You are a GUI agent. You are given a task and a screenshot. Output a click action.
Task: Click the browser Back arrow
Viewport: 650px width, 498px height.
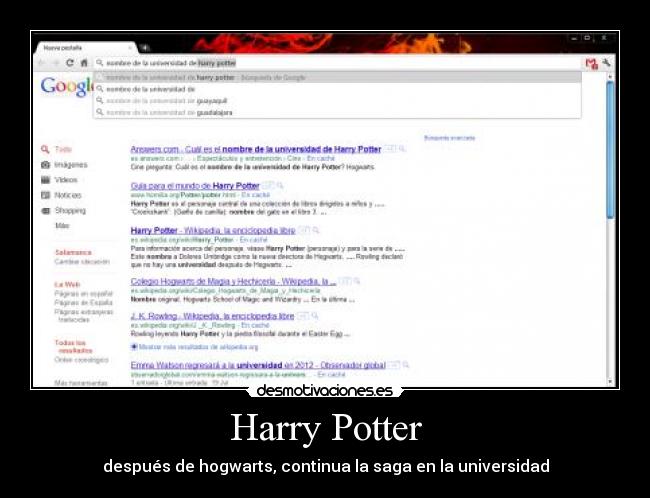click(x=41, y=63)
